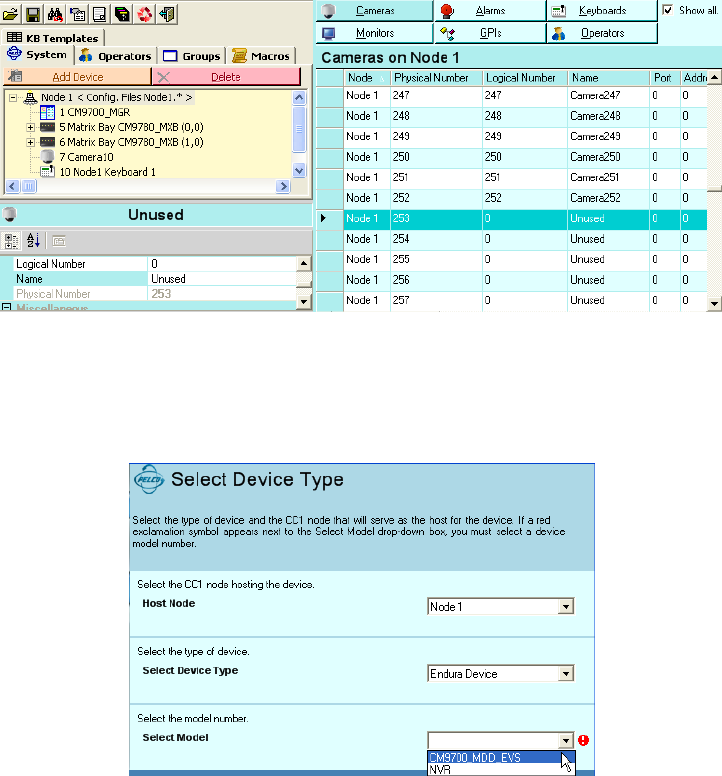722x776 pixels.
Task: Open the Host Node dropdown
Action: click(566, 606)
